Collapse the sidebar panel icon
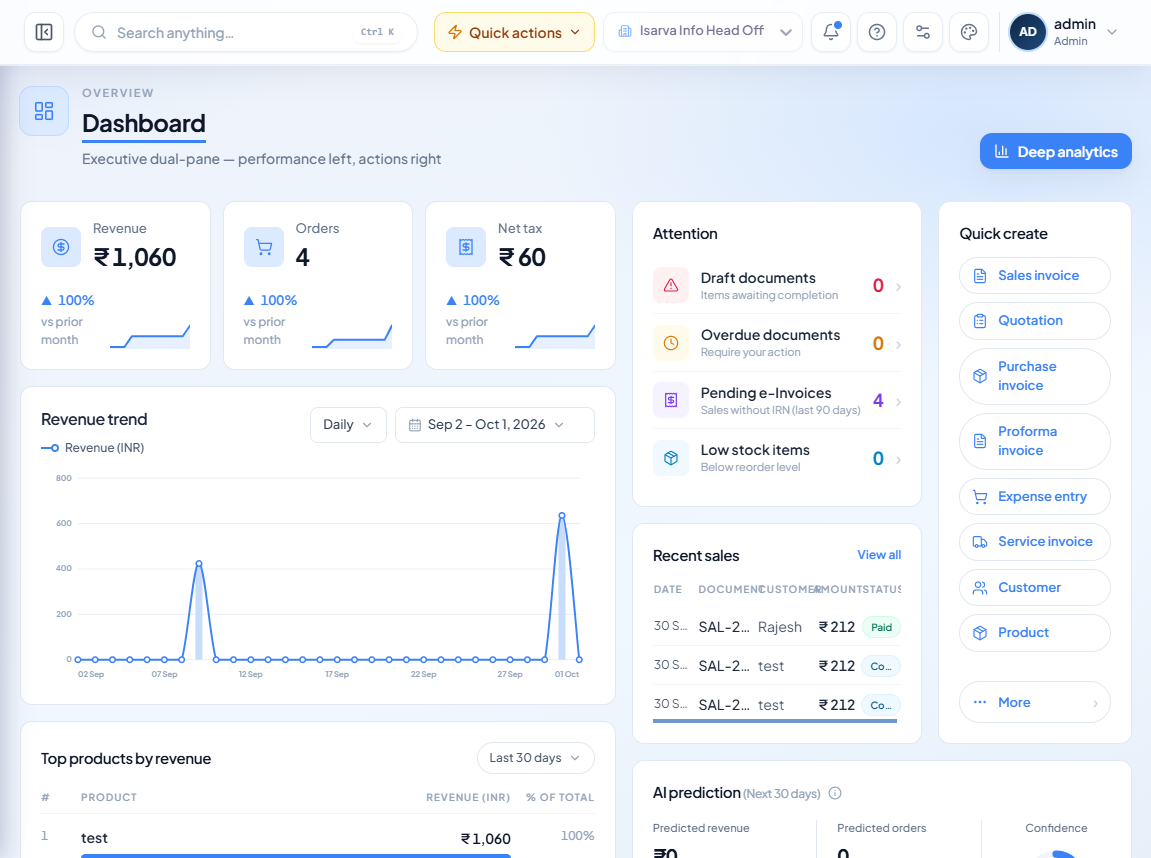The width and height of the screenshot is (1151, 858). click(x=44, y=32)
